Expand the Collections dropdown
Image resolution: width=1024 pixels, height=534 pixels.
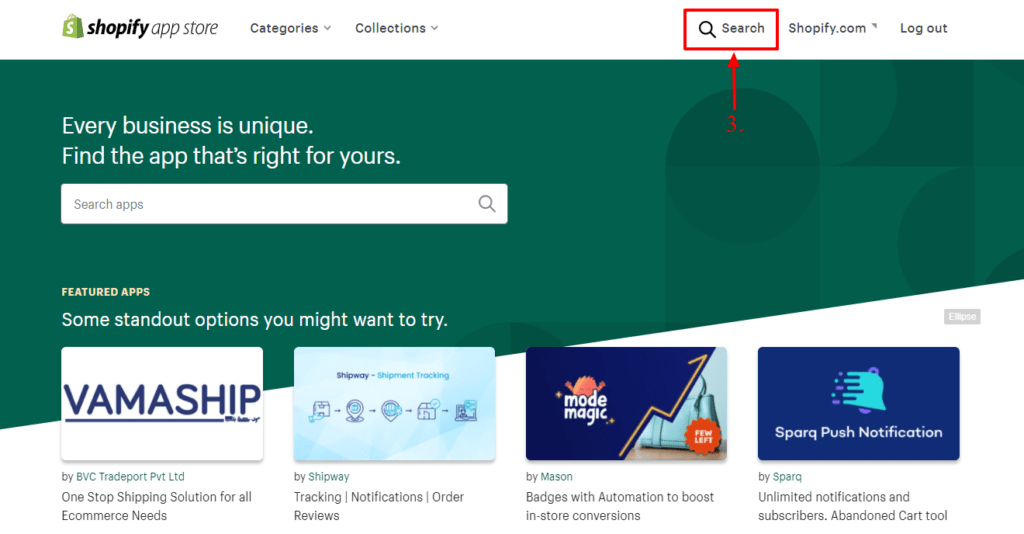click(x=396, y=28)
